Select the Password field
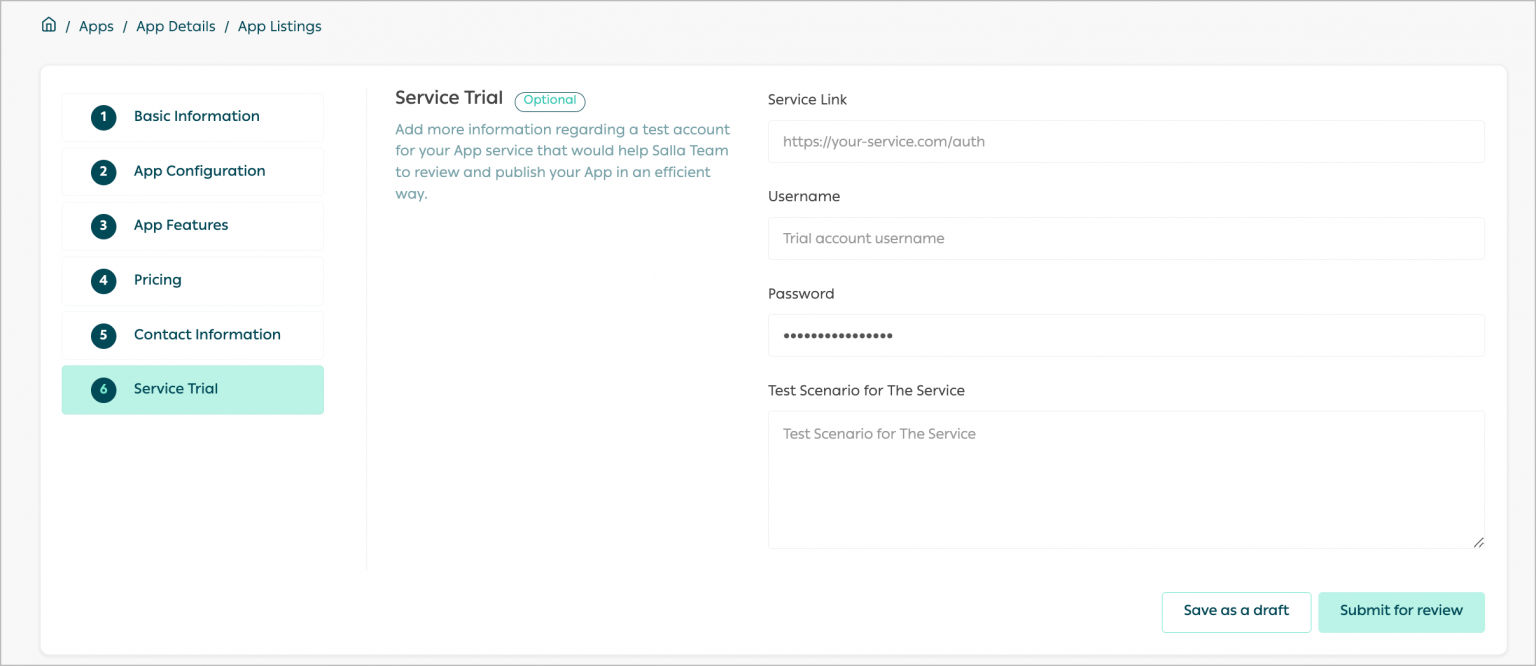Image resolution: width=1536 pixels, height=666 pixels. 1126,335
